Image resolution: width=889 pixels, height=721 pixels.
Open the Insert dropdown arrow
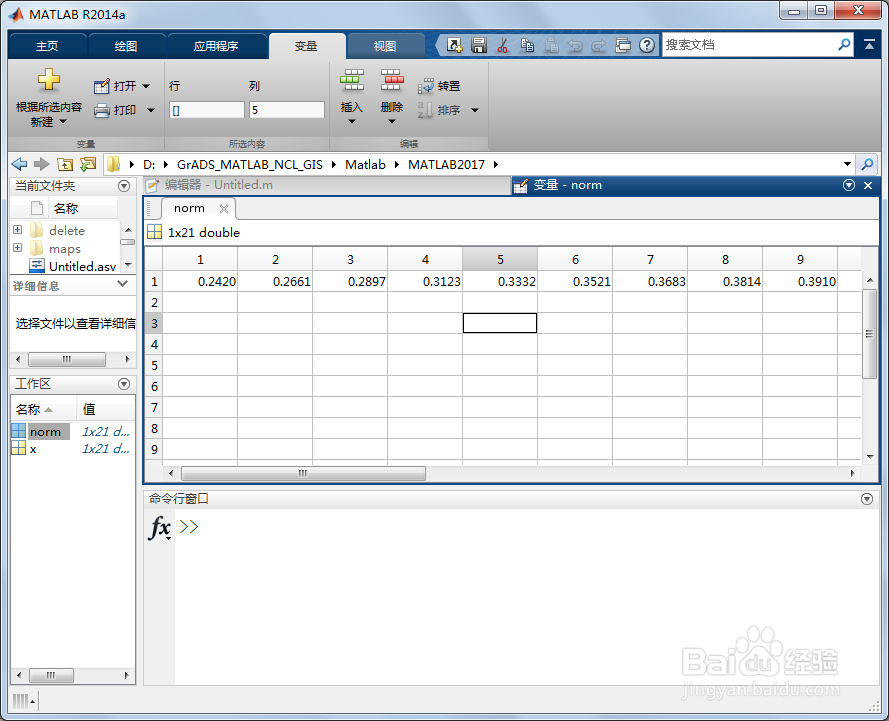[x=352, y=121]
